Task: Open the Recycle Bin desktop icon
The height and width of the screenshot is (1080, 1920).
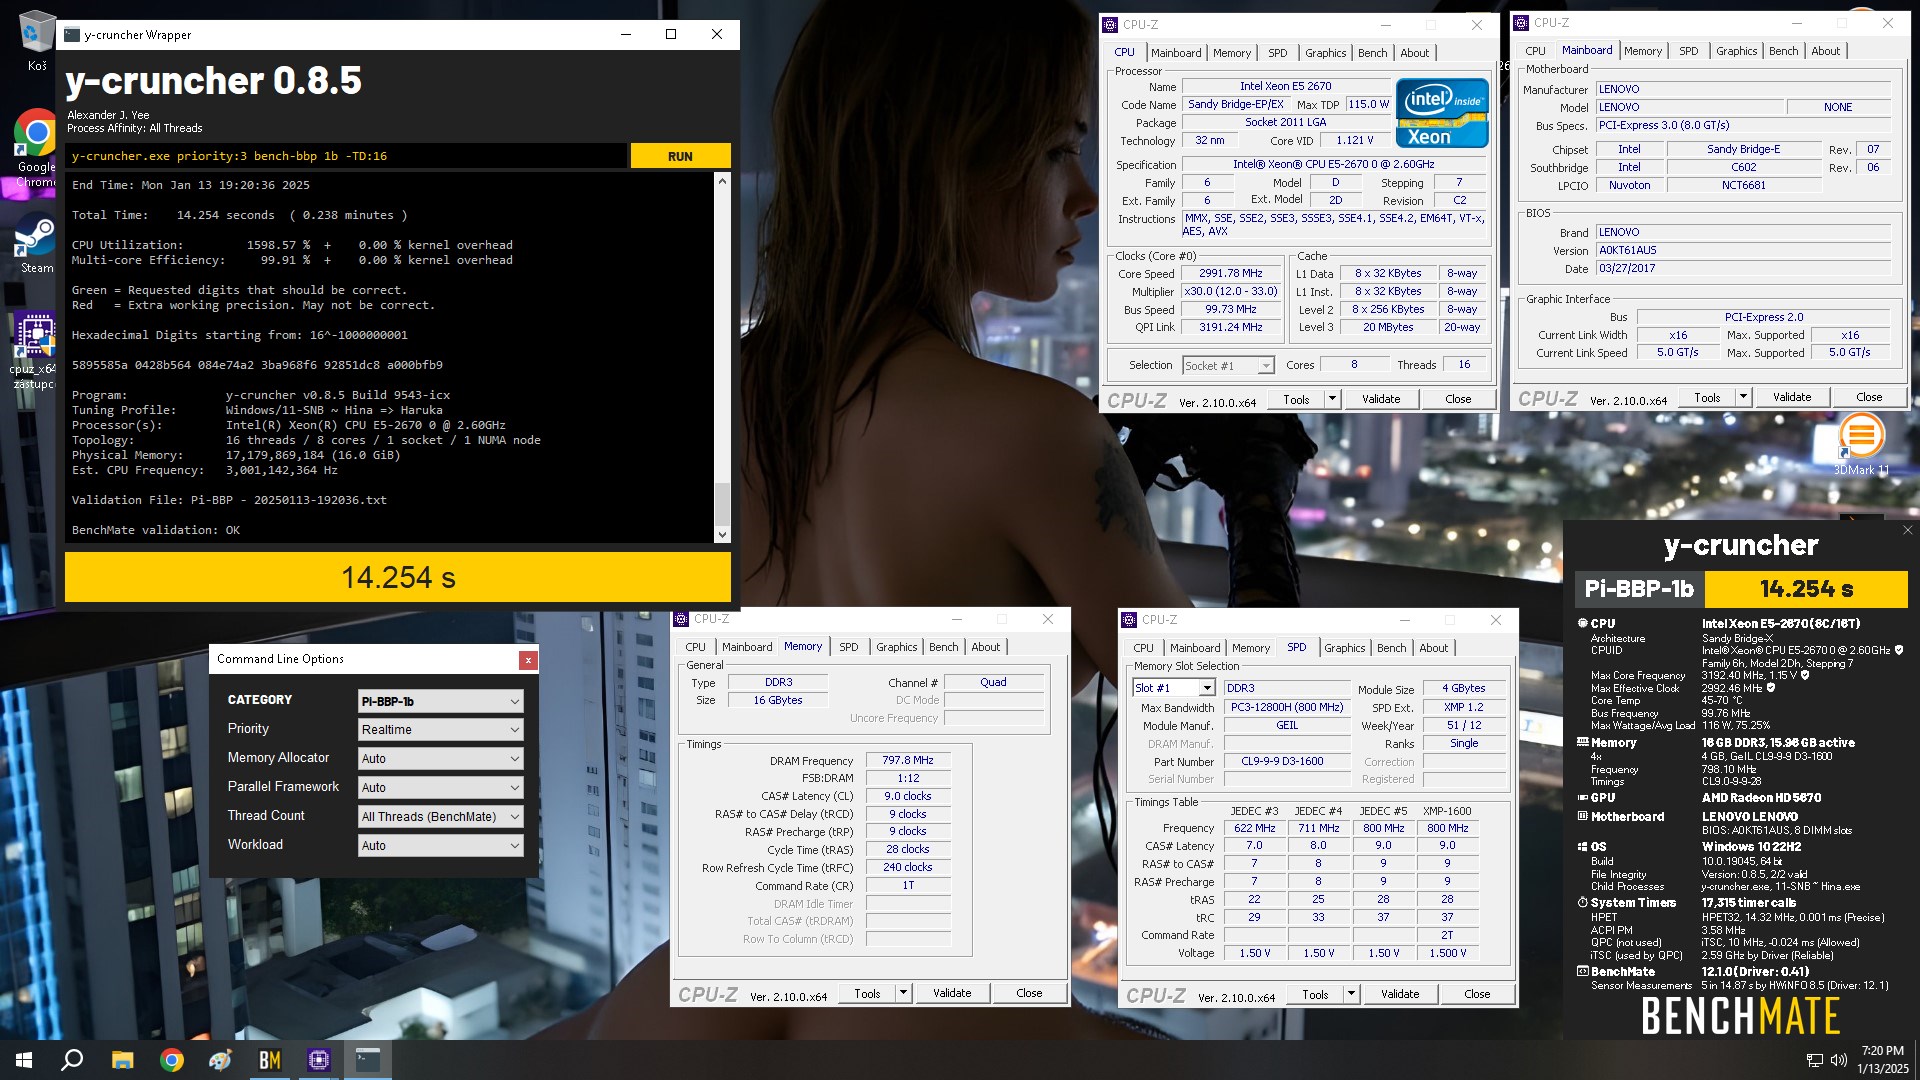Action: (37, 38)
